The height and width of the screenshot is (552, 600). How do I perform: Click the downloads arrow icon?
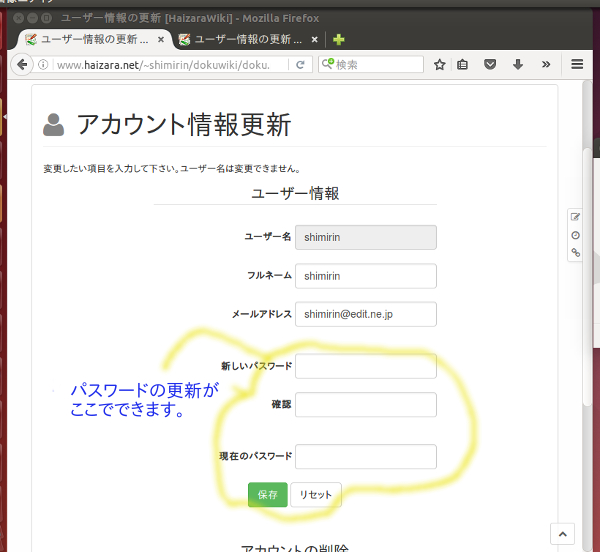[x=518, y=64]
